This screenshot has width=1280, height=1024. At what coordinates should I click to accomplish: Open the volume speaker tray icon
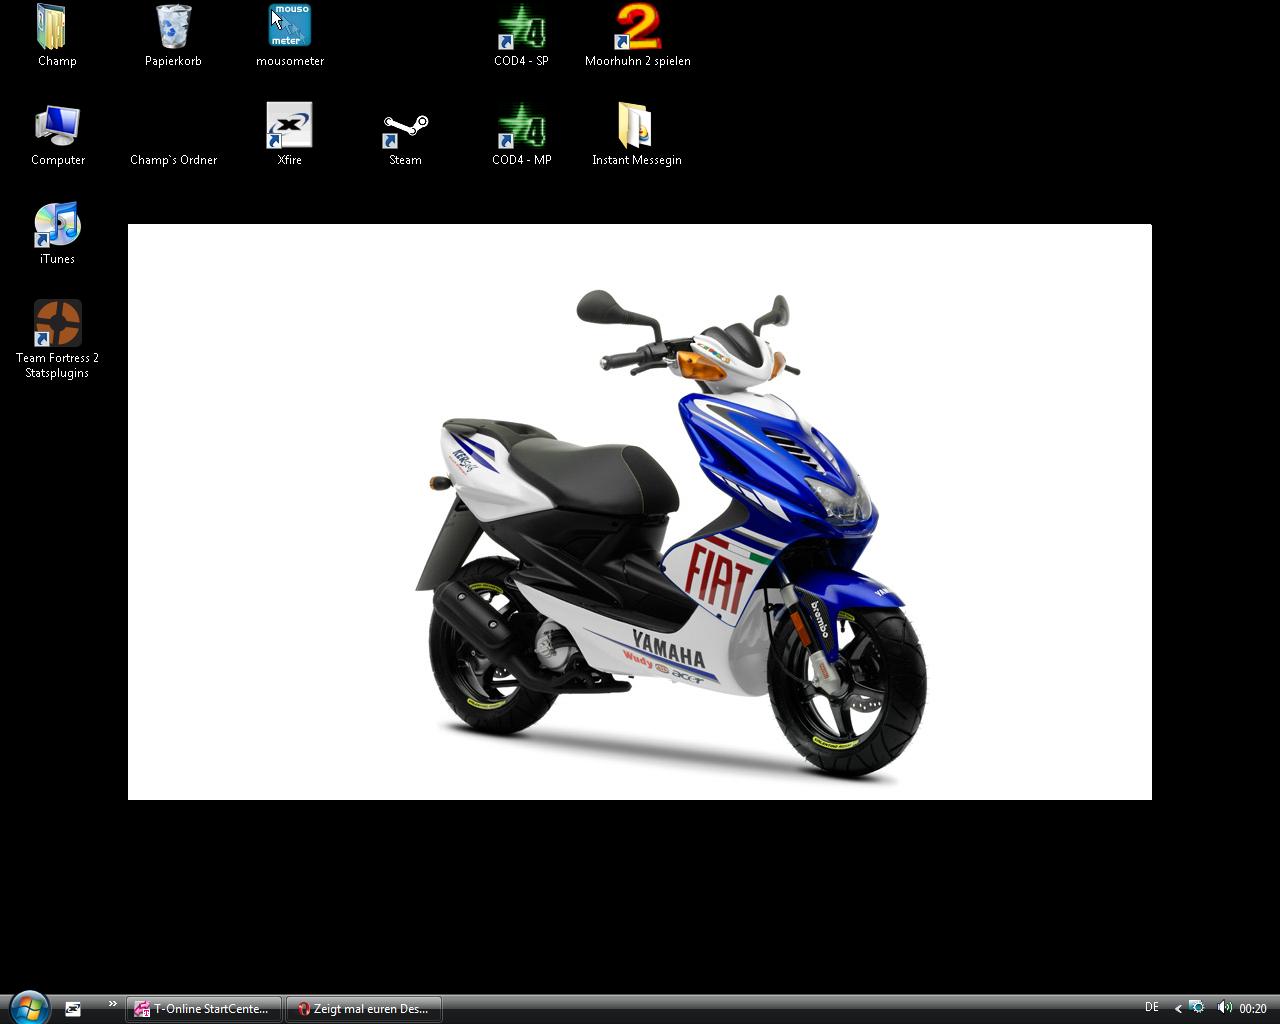(1224, 1008)
